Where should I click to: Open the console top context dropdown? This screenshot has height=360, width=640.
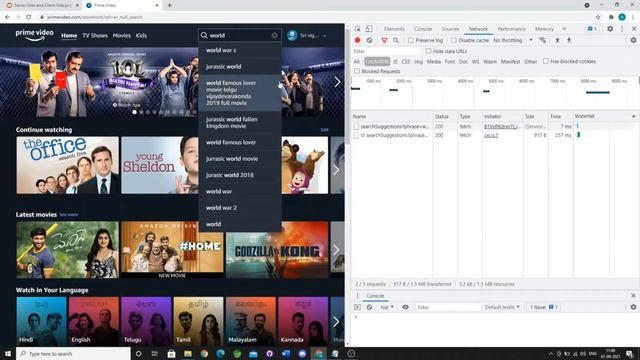[387, 307]
